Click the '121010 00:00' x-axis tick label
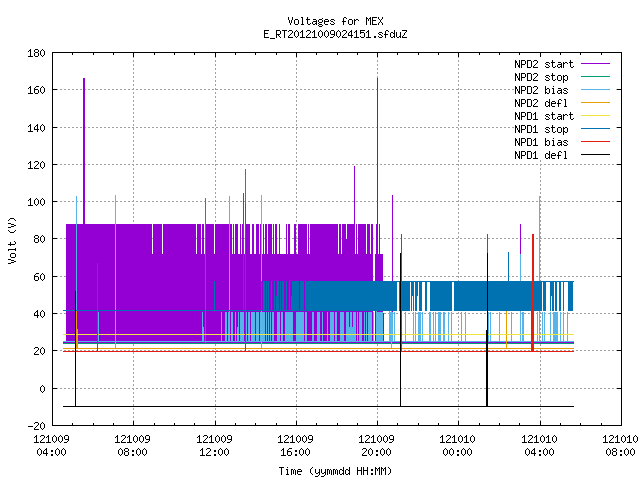The height and width of the screenshot is (480, 640). coord(458,446)
